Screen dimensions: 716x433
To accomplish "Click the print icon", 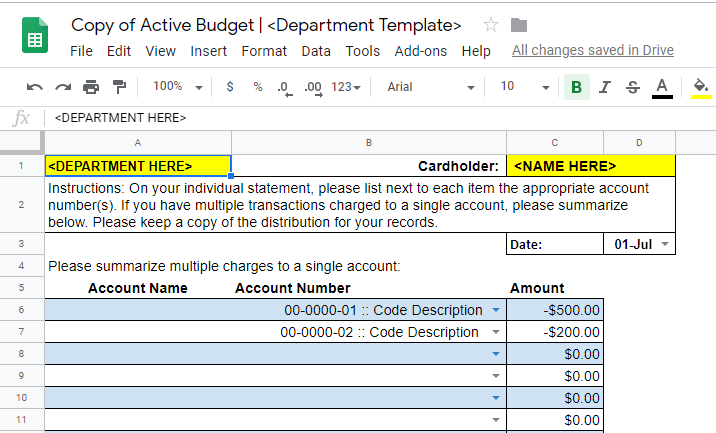I will tap(92, 87).
